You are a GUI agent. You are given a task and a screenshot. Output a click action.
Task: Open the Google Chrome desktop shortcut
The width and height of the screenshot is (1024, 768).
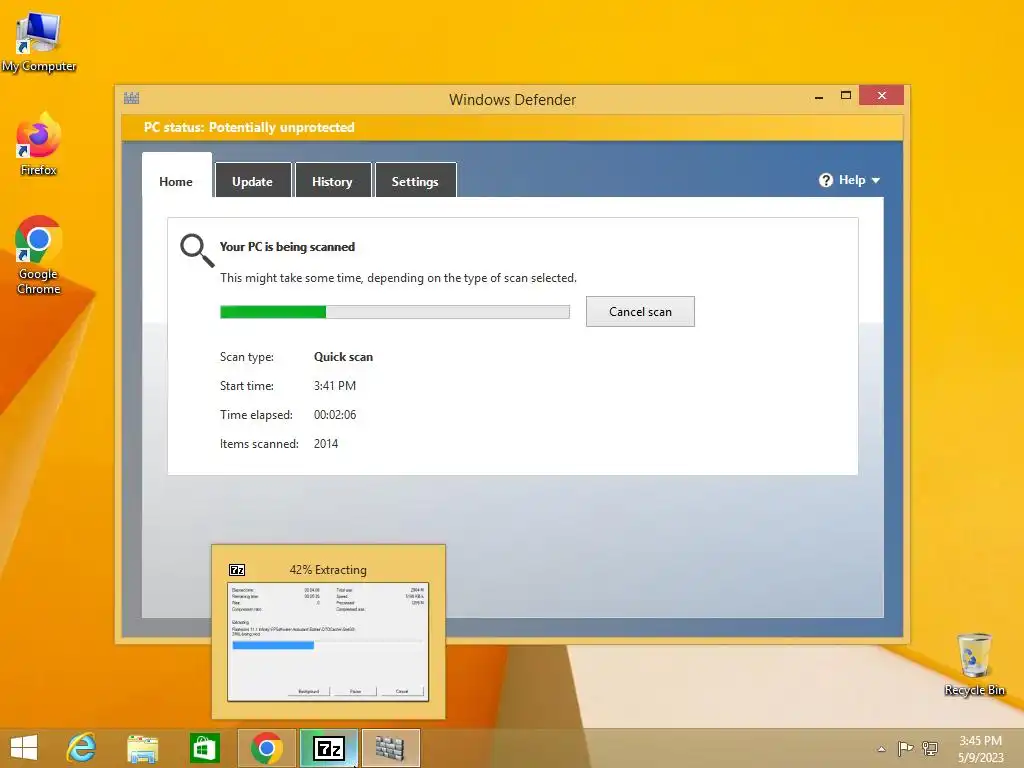[x=38, y=255]
